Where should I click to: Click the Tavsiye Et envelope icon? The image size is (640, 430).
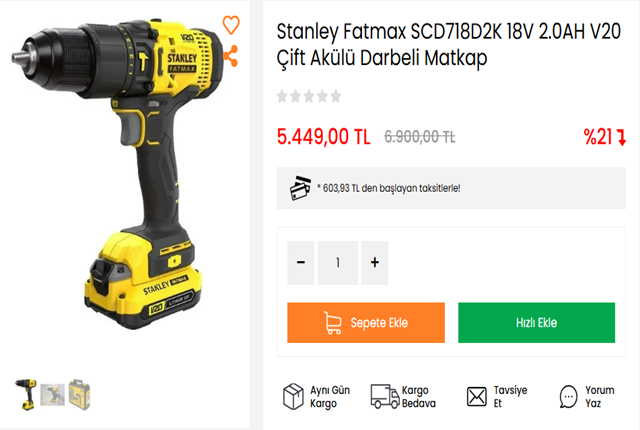477,397
